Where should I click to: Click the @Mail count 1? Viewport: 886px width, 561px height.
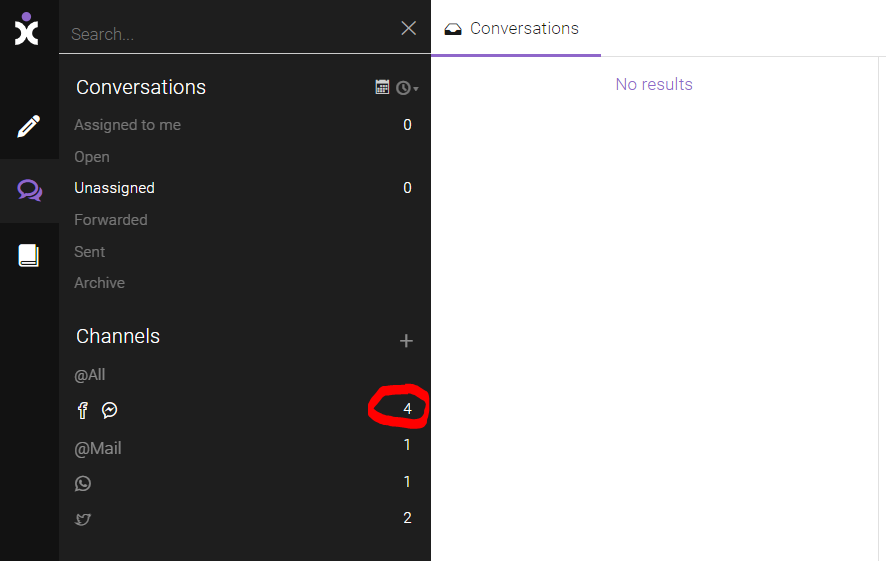(x=407, y=445)
